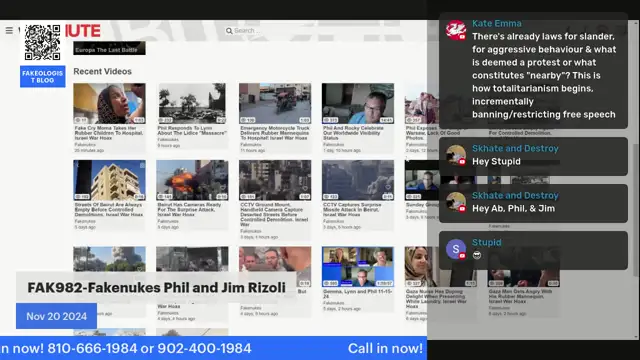Click 'CCTV Captures Surprise Missile Attack' title
The width and height of the screenshot is (640, 360).
pos(352,210)
